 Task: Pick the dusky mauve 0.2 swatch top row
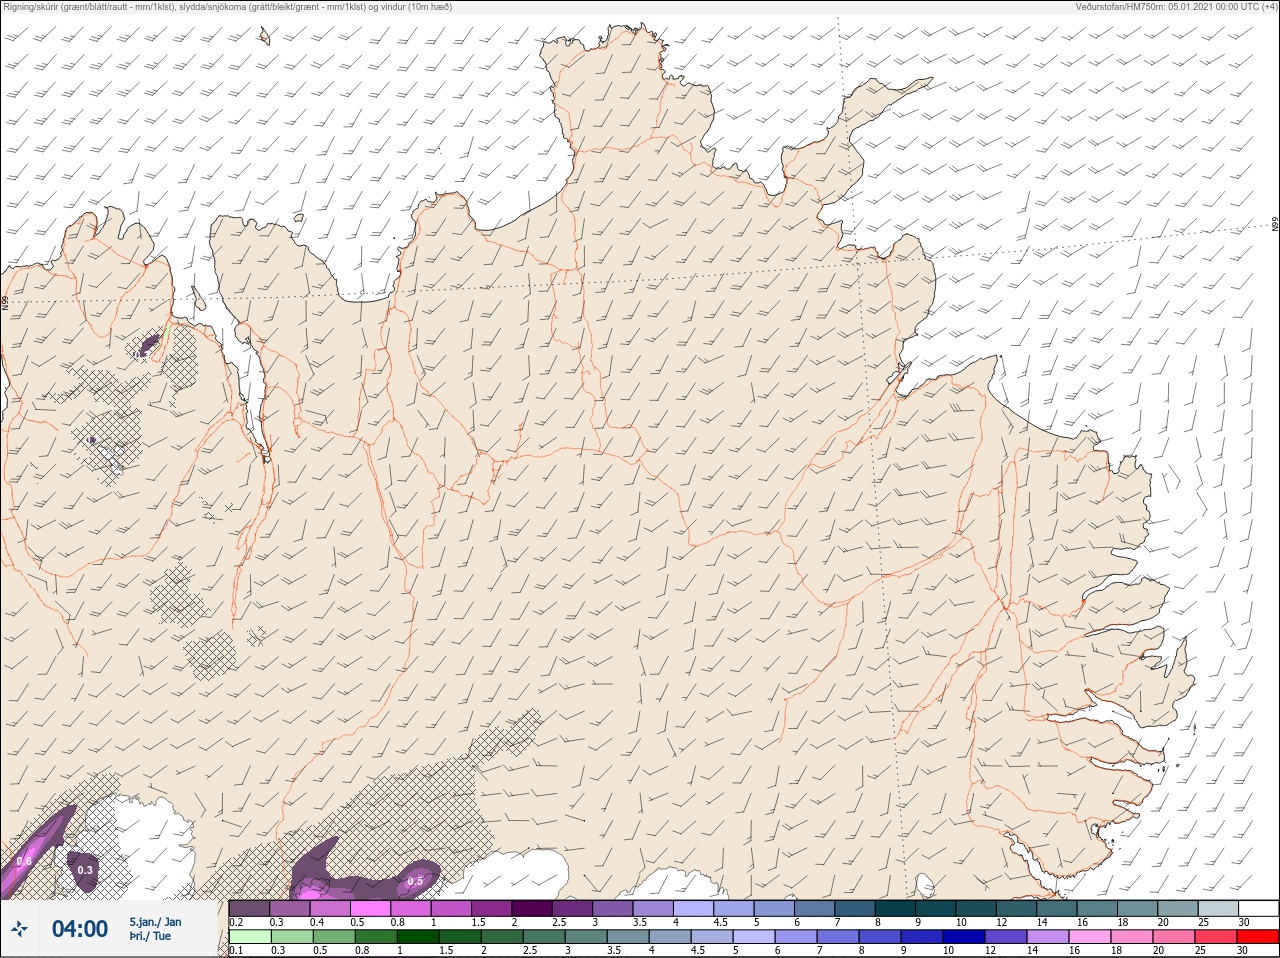250,908
